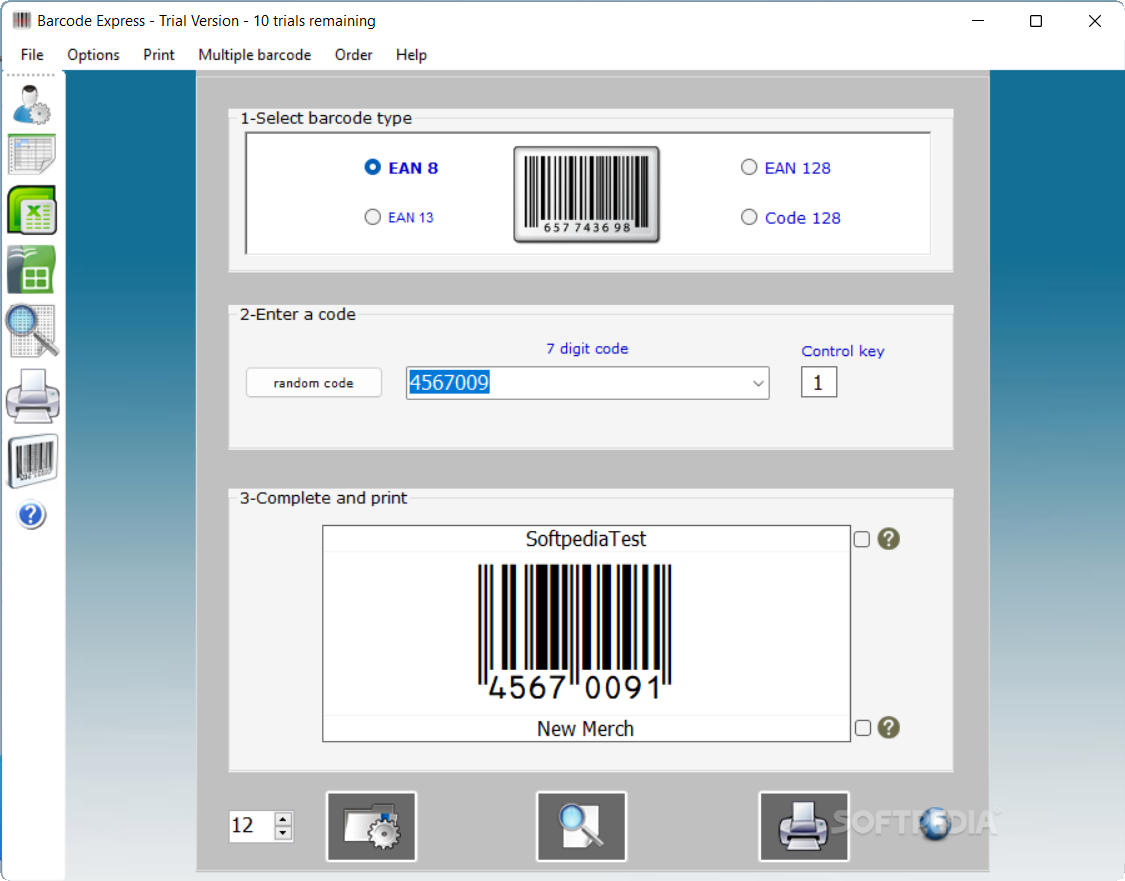Viewport: 1125px width, 881px height.
Task: Click the blue help question mark icon
Action: coord(32,515)
